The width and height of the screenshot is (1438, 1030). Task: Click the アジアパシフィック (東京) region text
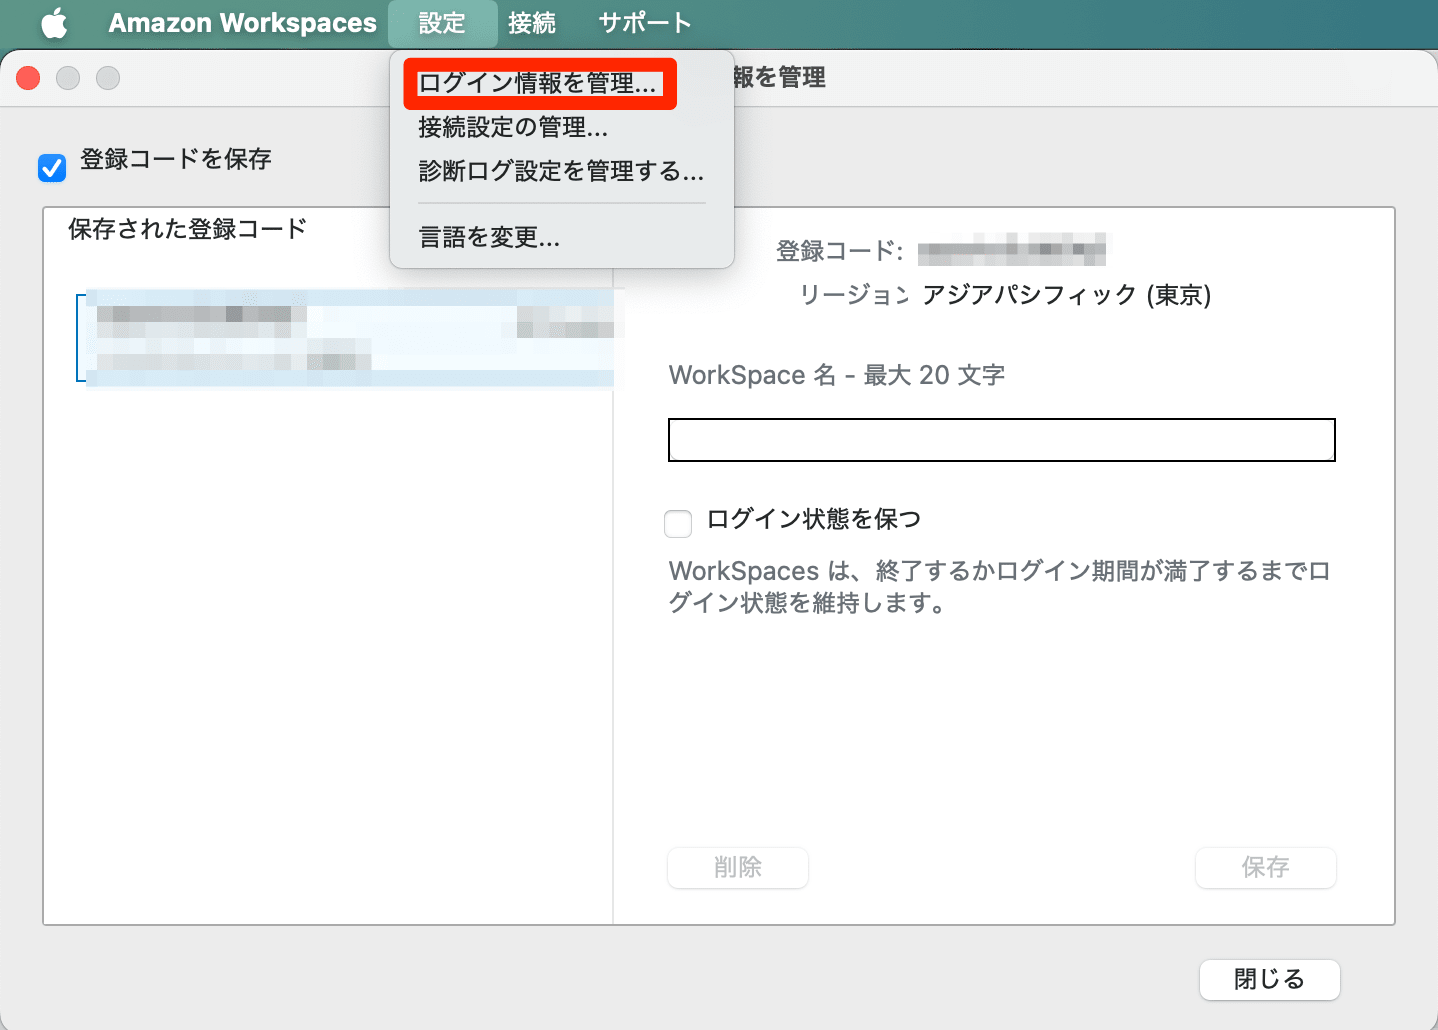pyautogui.click(x=1066, y=295)
